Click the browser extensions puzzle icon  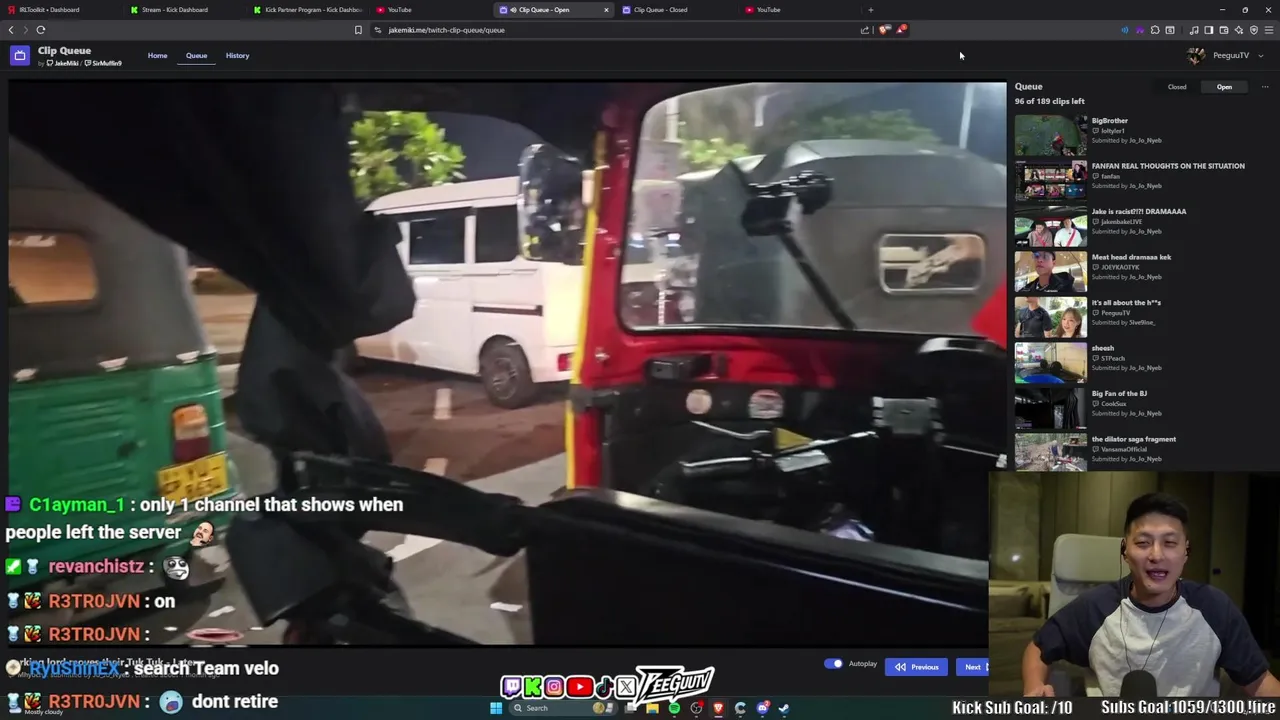(x=1155, y=30)
